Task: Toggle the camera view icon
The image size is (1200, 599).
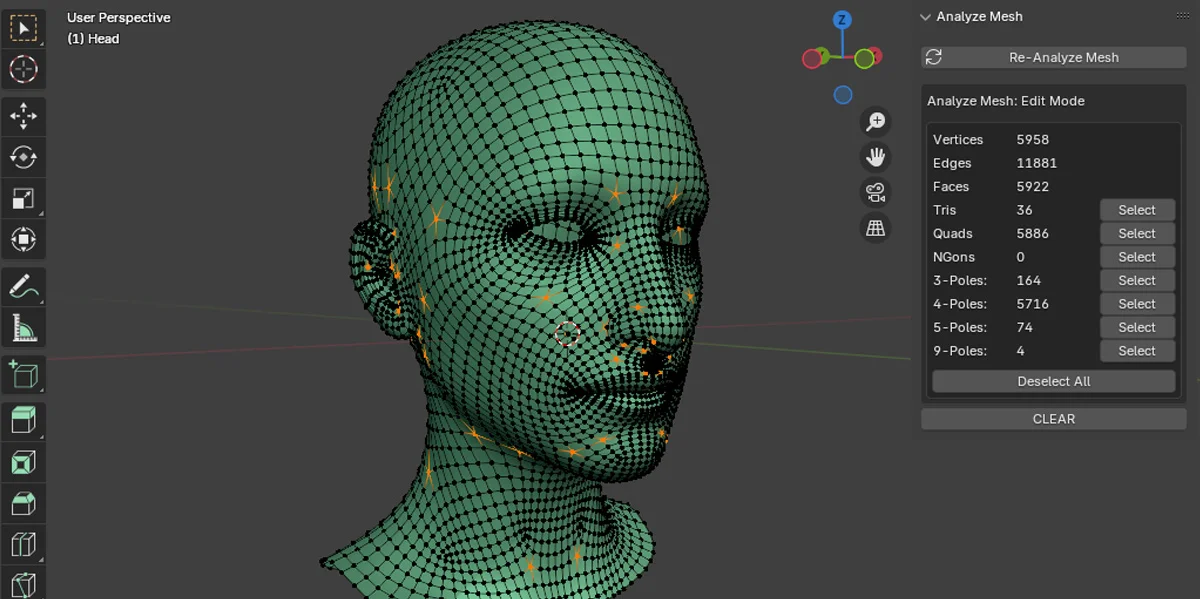Action: (875, 192)
